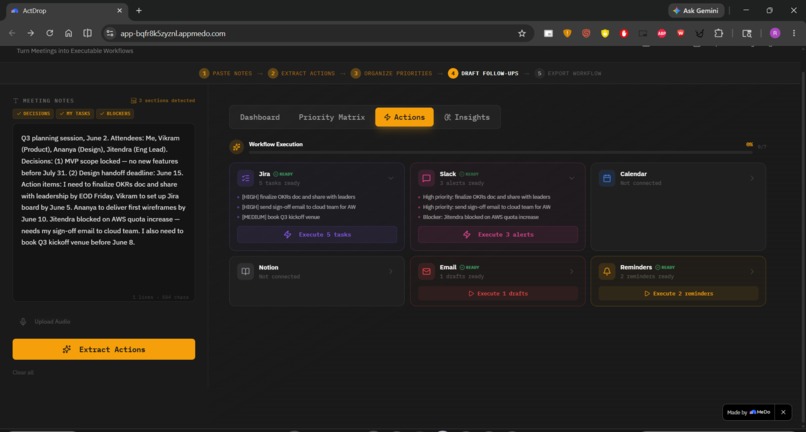Go to step 2 Extract Actions
This screenshot has width=806, height=432.
(x=302, y=74)
